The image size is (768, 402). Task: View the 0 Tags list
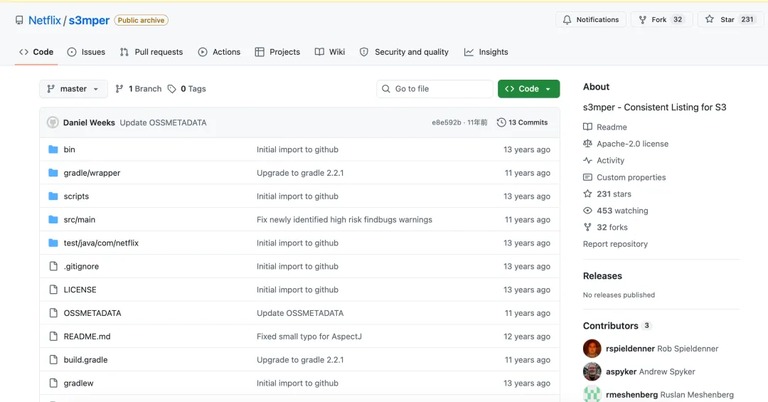point(187,89)
